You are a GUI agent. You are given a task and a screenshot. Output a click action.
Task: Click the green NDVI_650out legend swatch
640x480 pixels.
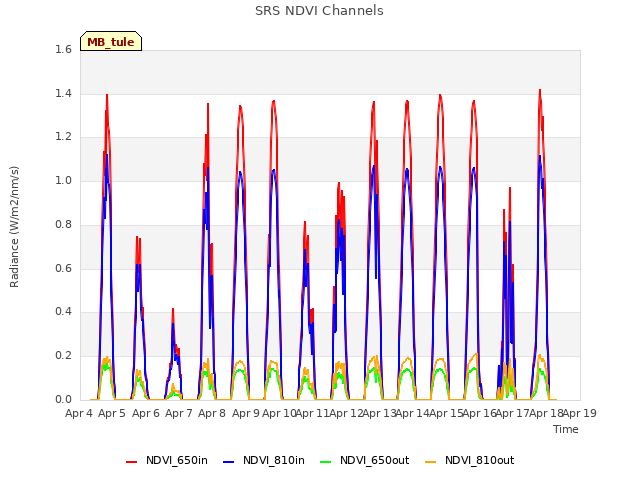pos(326,461)
